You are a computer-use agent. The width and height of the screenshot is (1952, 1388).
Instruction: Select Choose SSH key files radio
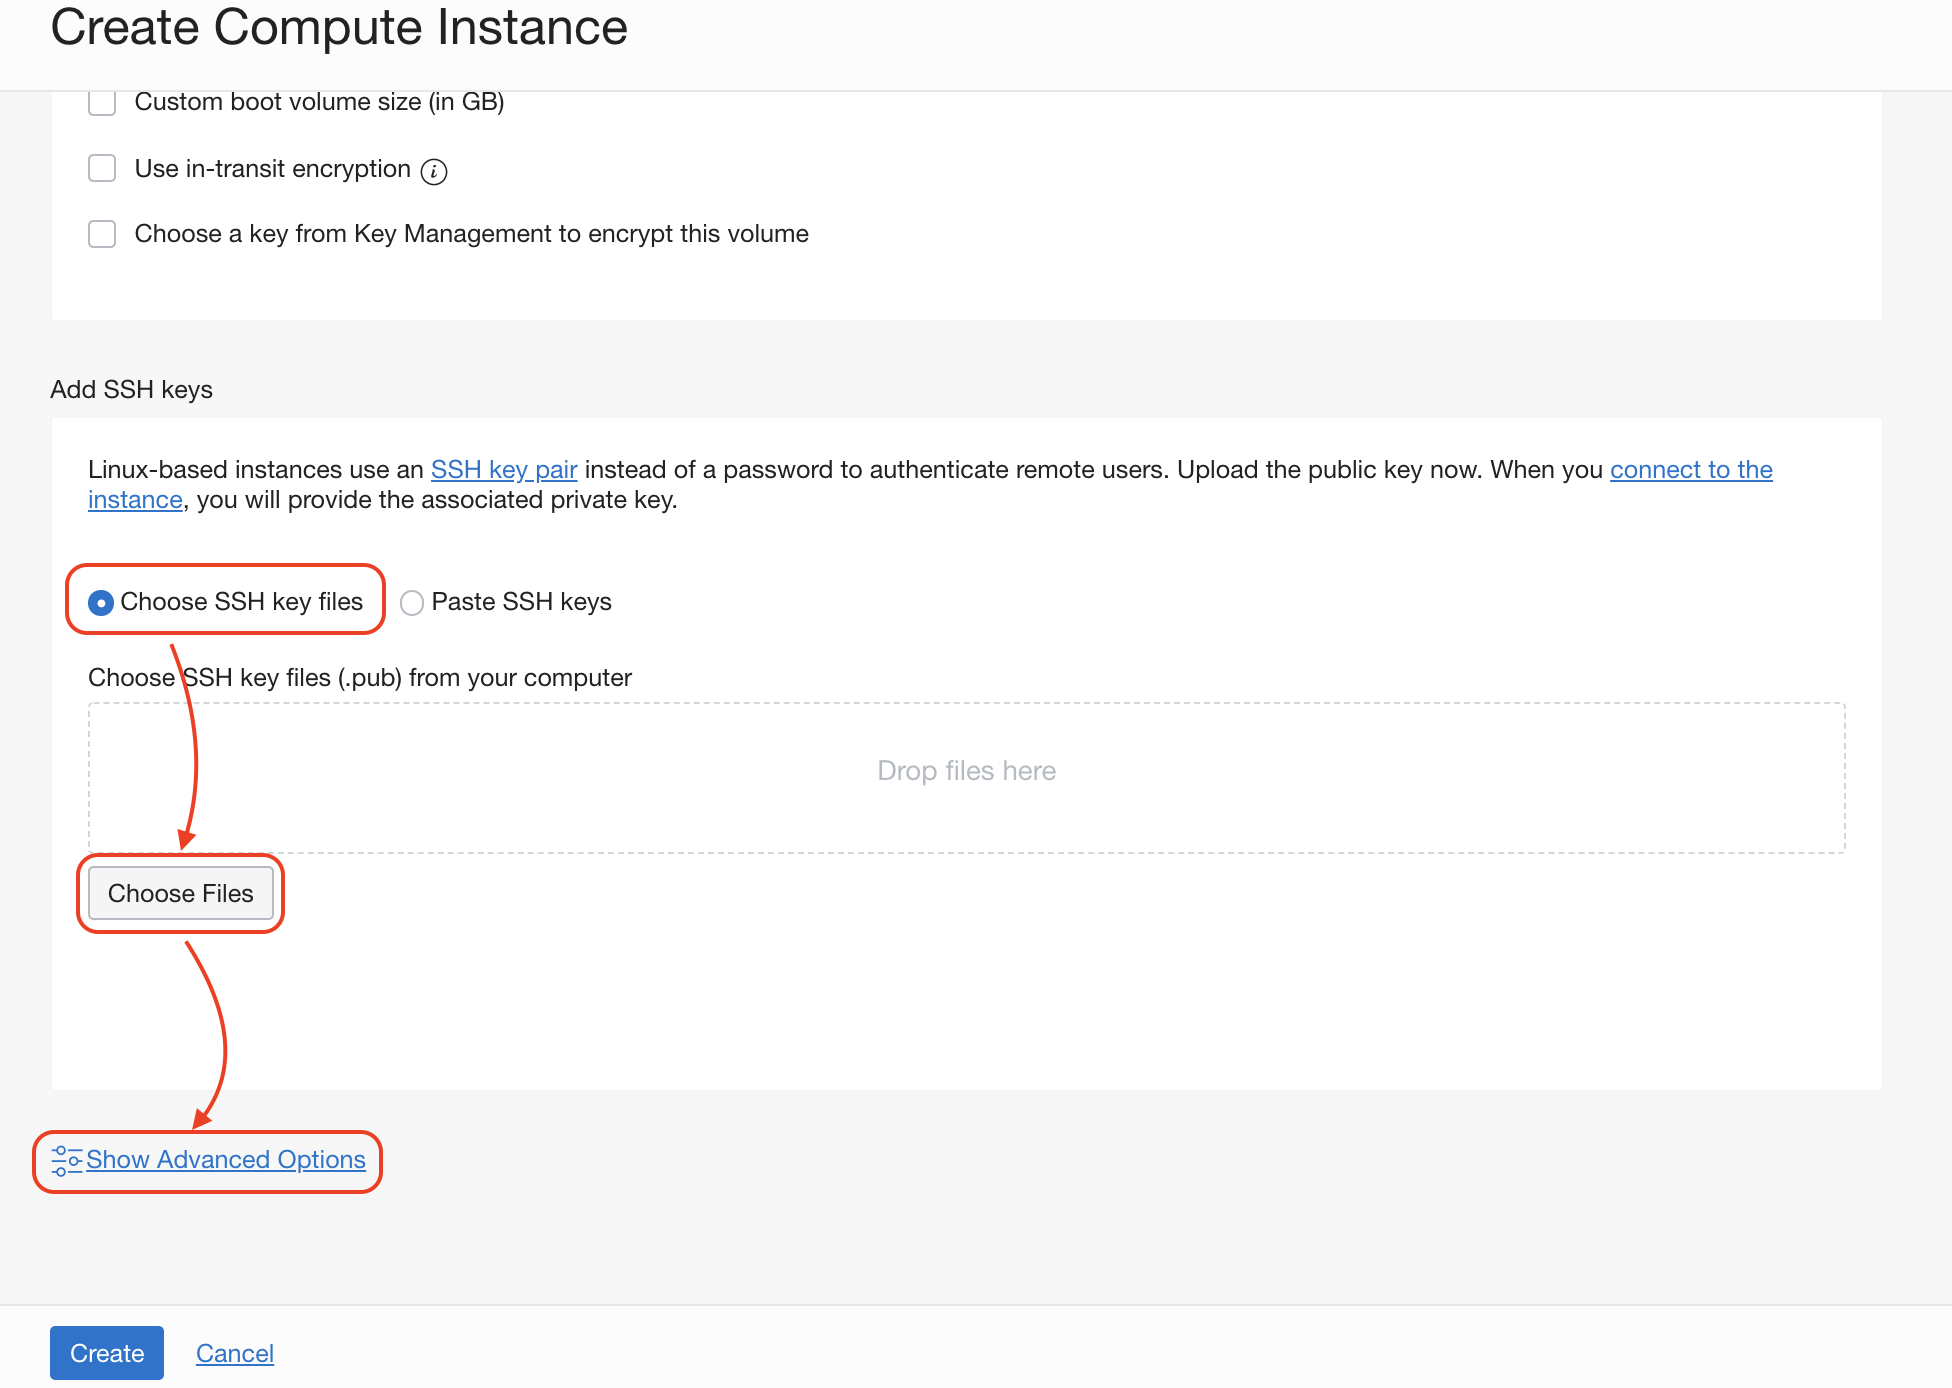(x=101, y=603)
